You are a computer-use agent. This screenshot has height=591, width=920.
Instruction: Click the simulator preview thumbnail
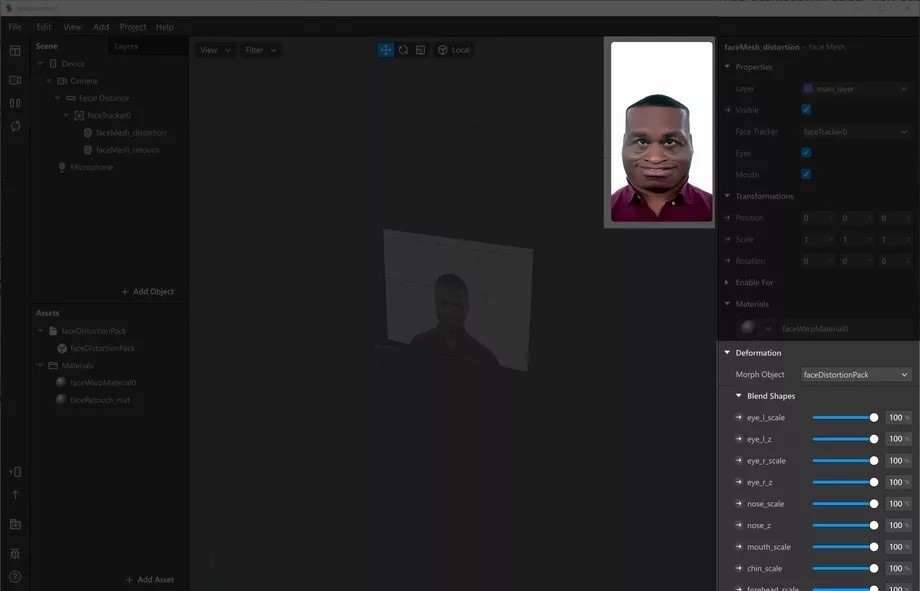[661, 131]
